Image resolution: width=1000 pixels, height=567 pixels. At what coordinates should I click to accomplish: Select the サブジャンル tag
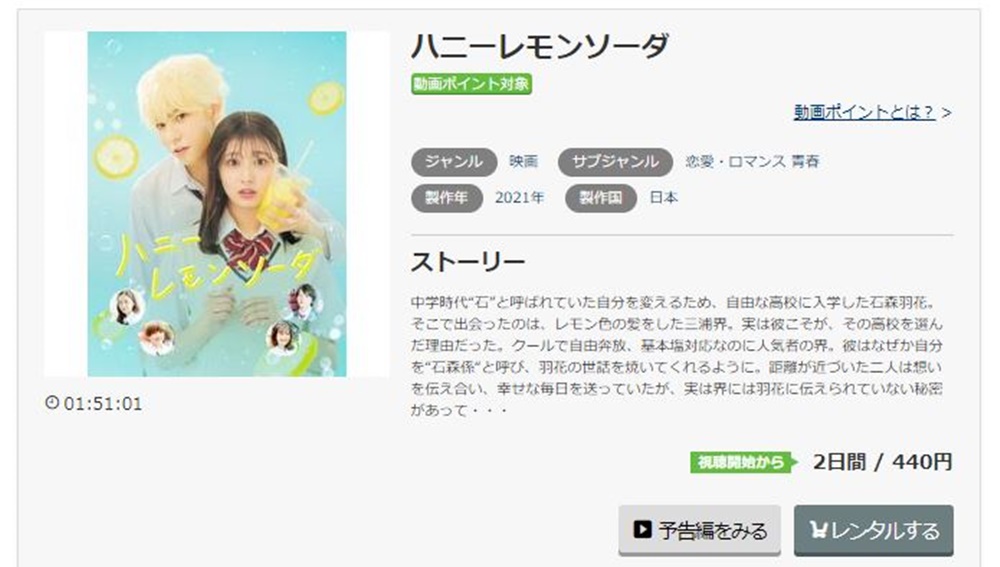615,162
